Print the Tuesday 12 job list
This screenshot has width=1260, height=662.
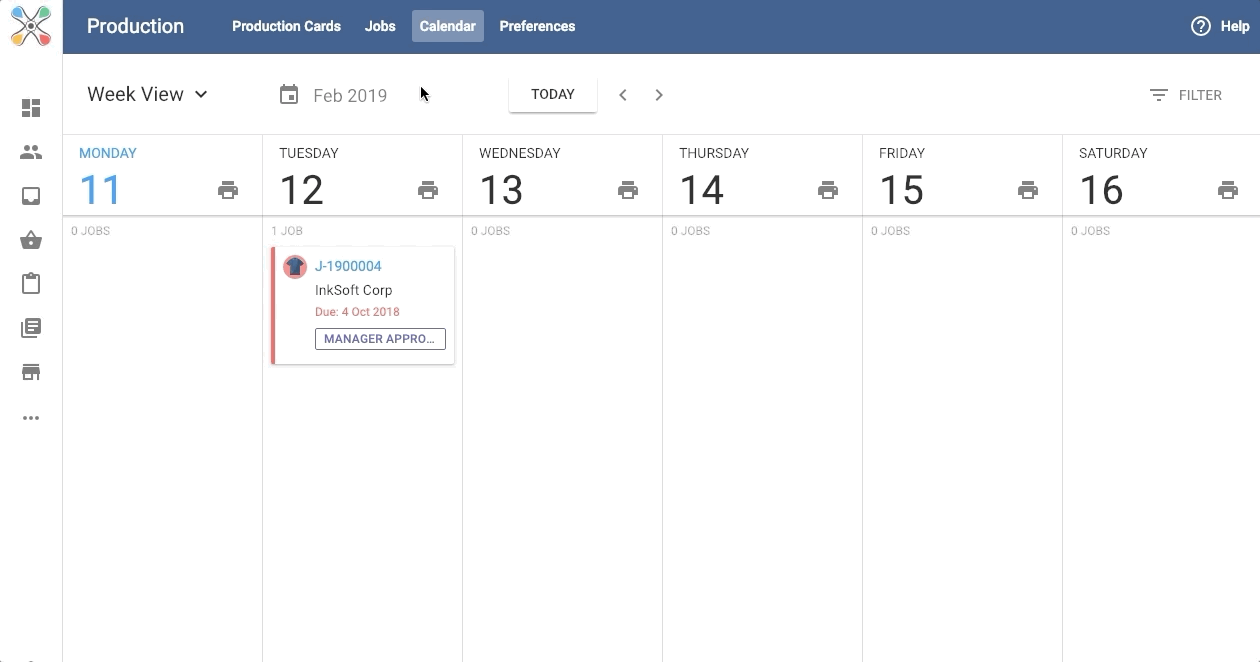coord(428,189)
